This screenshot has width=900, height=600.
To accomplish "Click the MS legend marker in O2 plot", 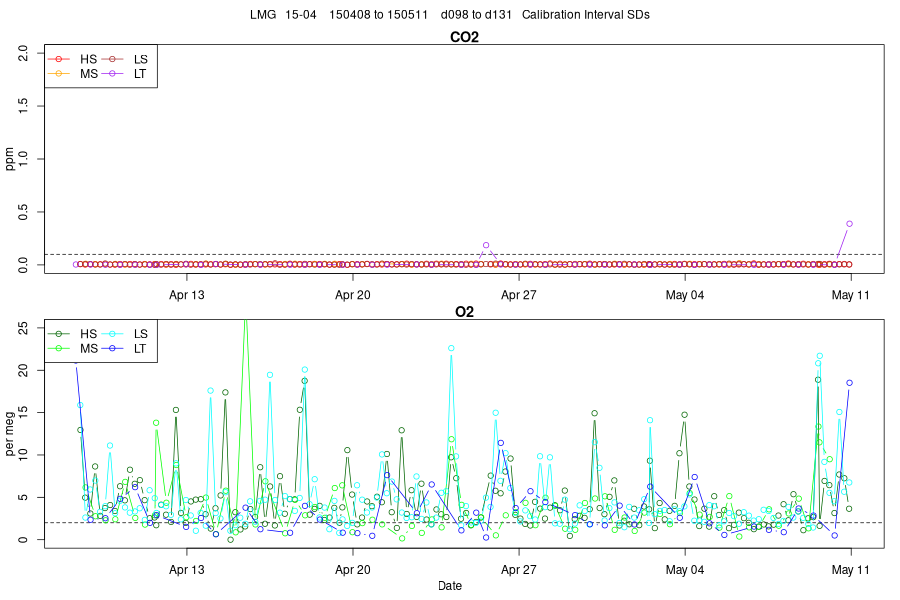I will (59, 348).
